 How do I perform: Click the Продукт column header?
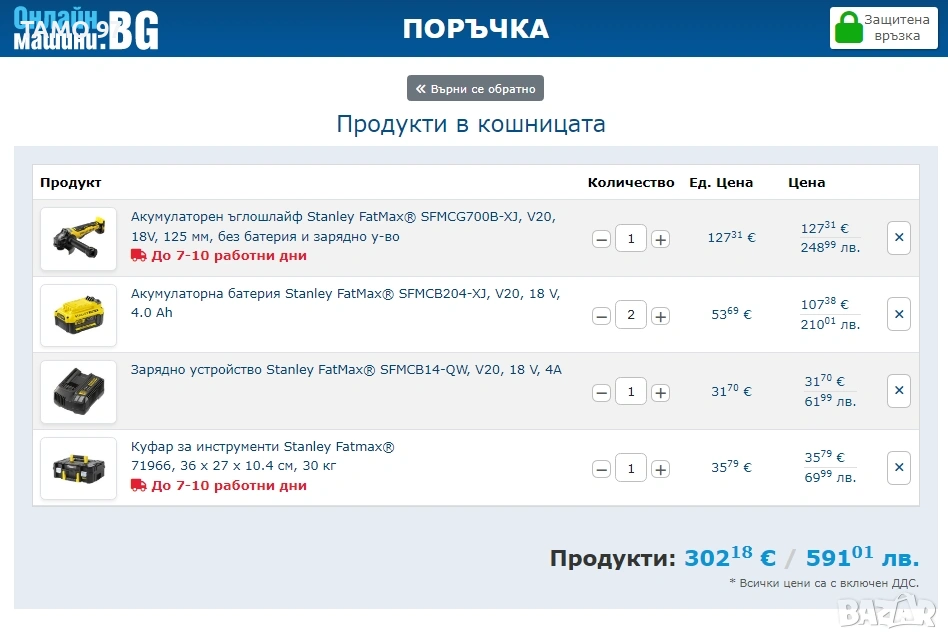pyautogui.click(x=70, y=183)
